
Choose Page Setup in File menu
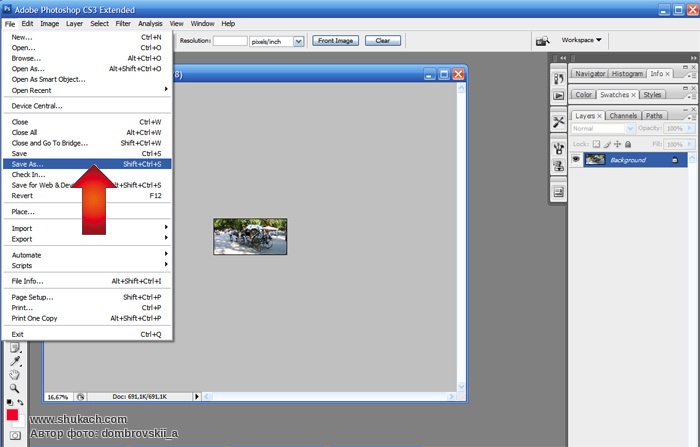pos(87,297)
